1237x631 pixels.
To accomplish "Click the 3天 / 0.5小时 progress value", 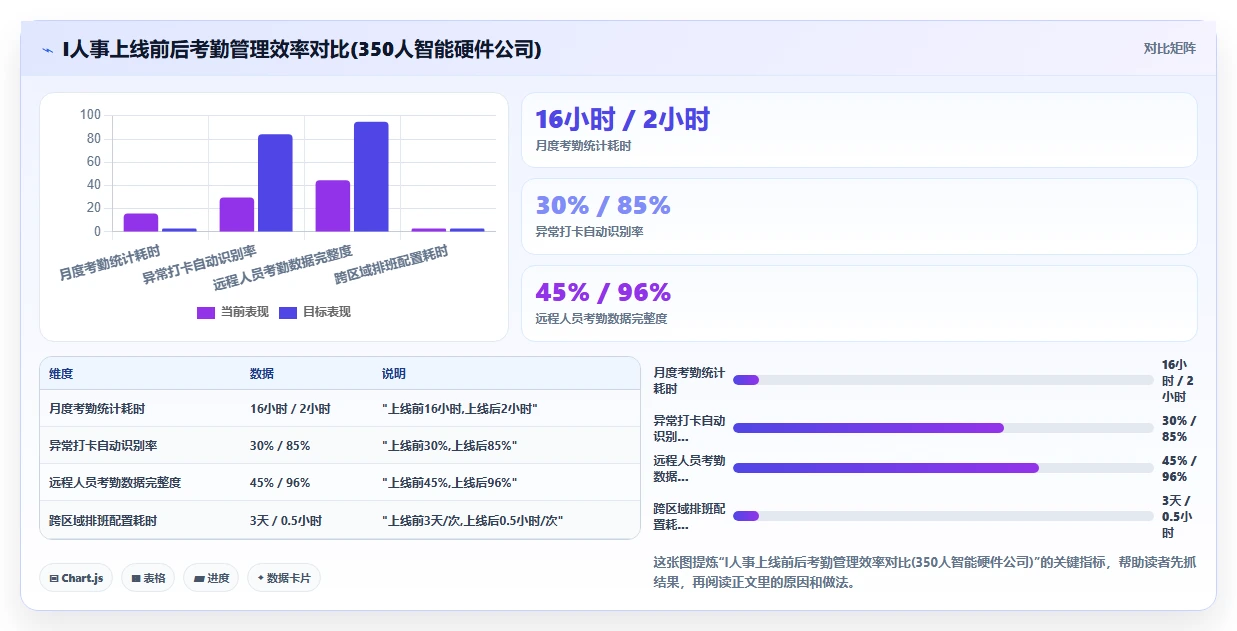I will click(x=1177, y=516).
